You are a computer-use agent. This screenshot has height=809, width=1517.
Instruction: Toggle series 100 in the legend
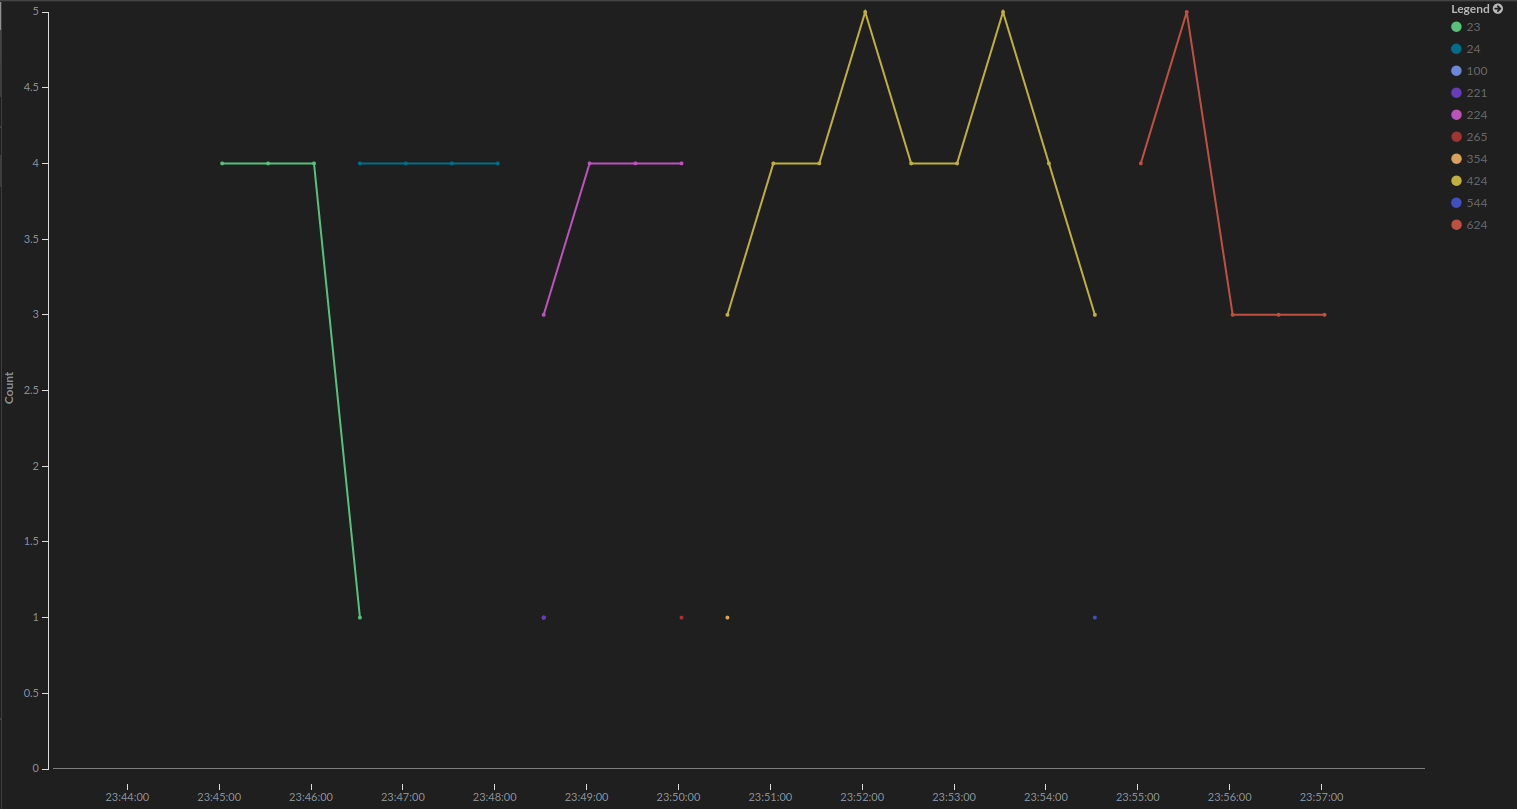(1469, 71)
